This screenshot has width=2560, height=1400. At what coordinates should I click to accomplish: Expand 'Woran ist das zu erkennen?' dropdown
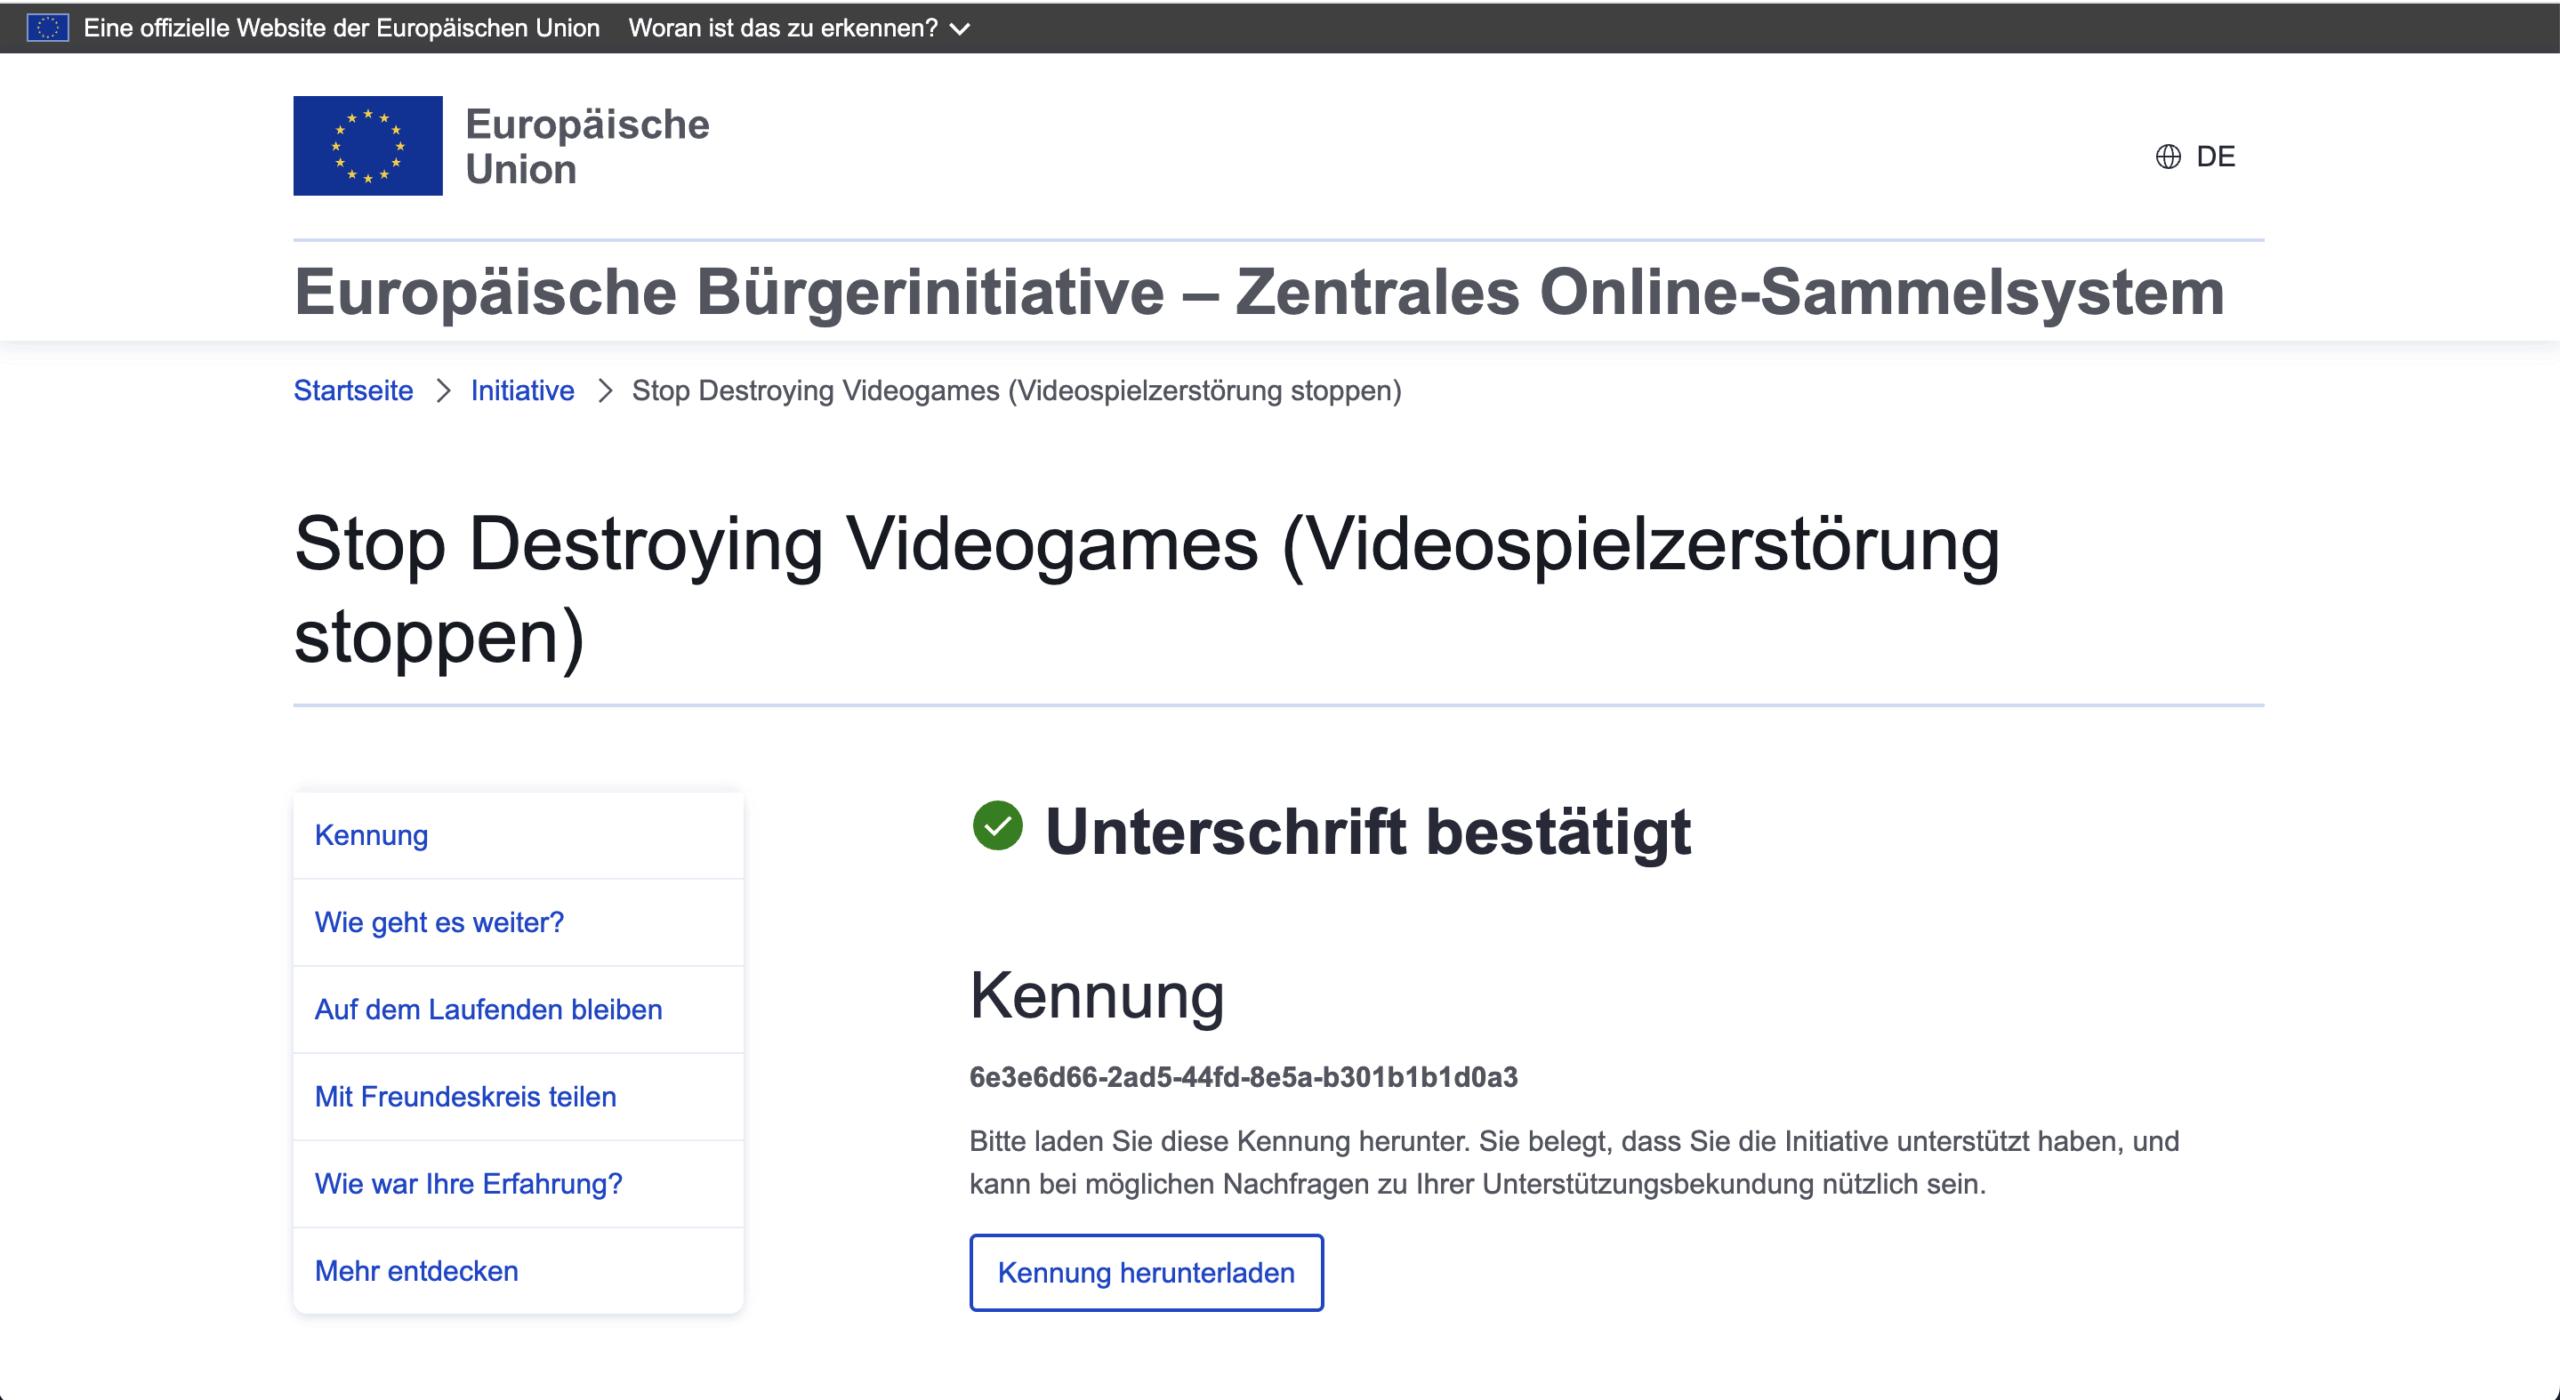783,28
